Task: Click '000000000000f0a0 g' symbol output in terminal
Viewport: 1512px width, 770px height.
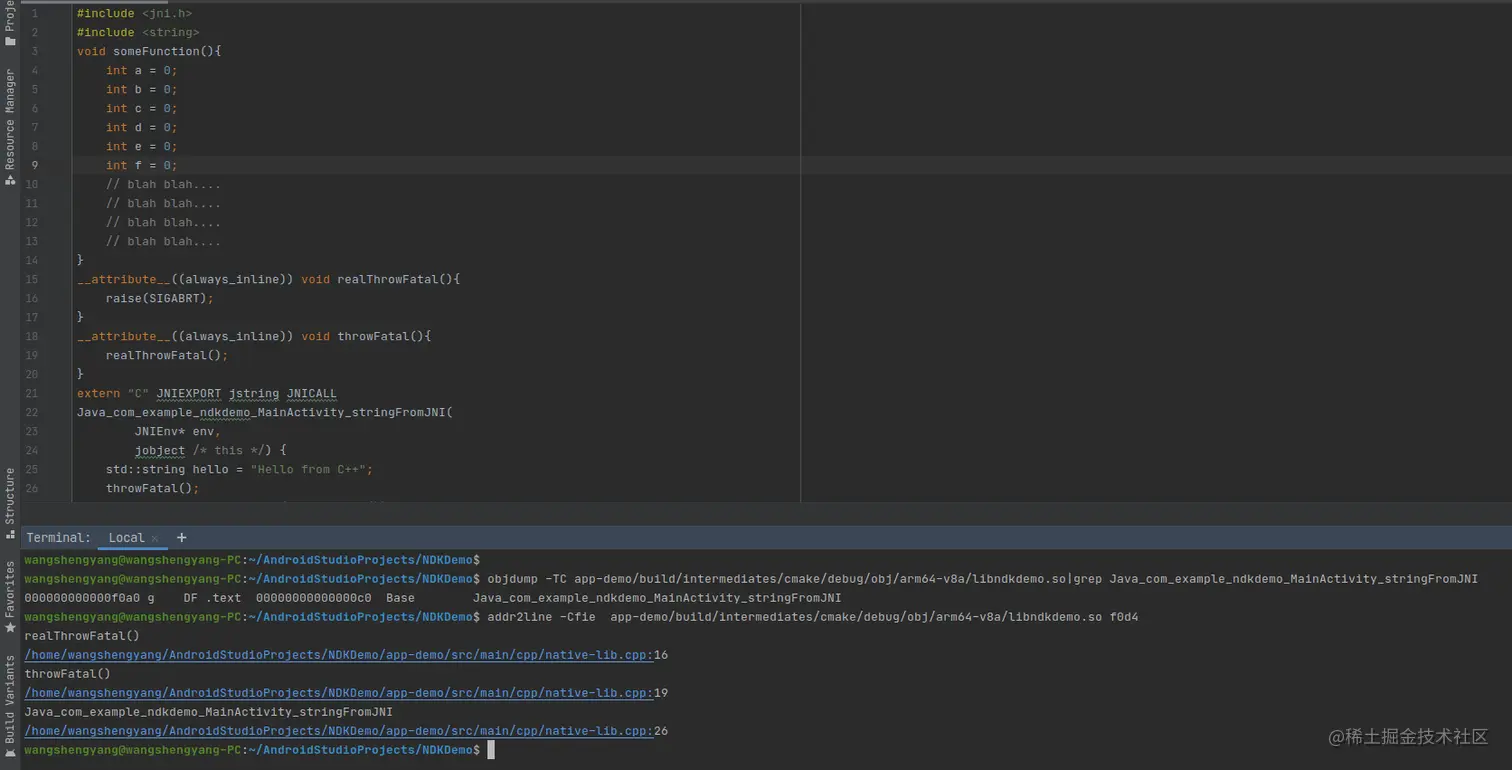Action: 89,598
